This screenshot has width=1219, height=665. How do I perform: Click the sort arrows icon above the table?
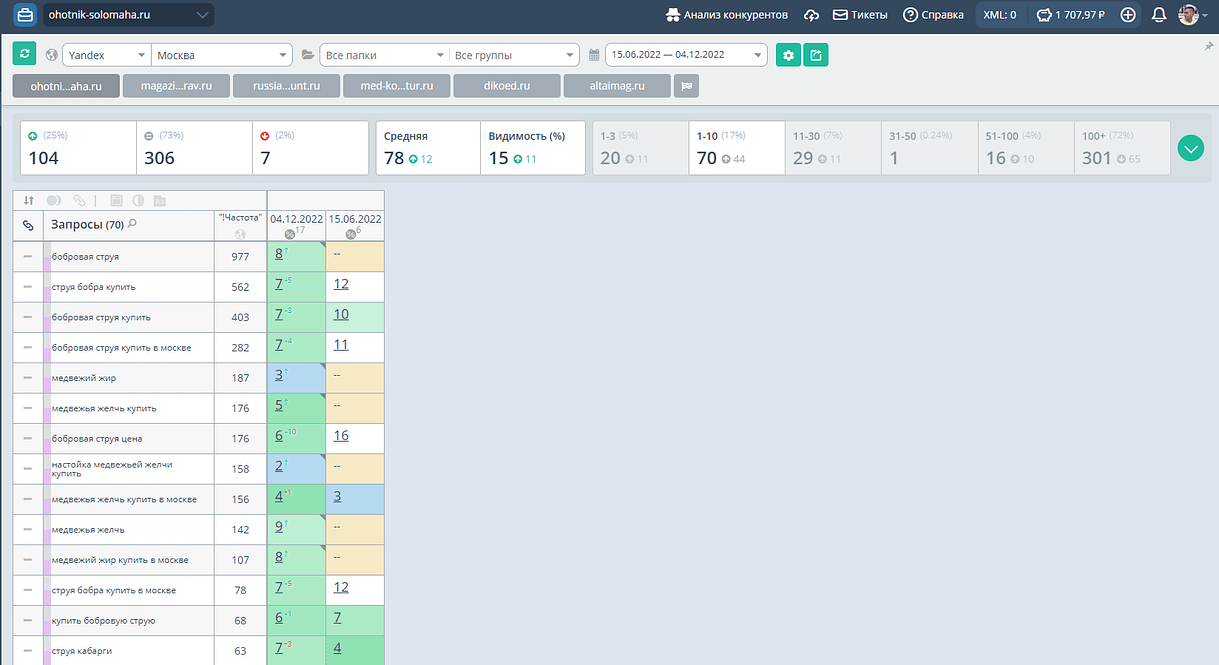29,200
